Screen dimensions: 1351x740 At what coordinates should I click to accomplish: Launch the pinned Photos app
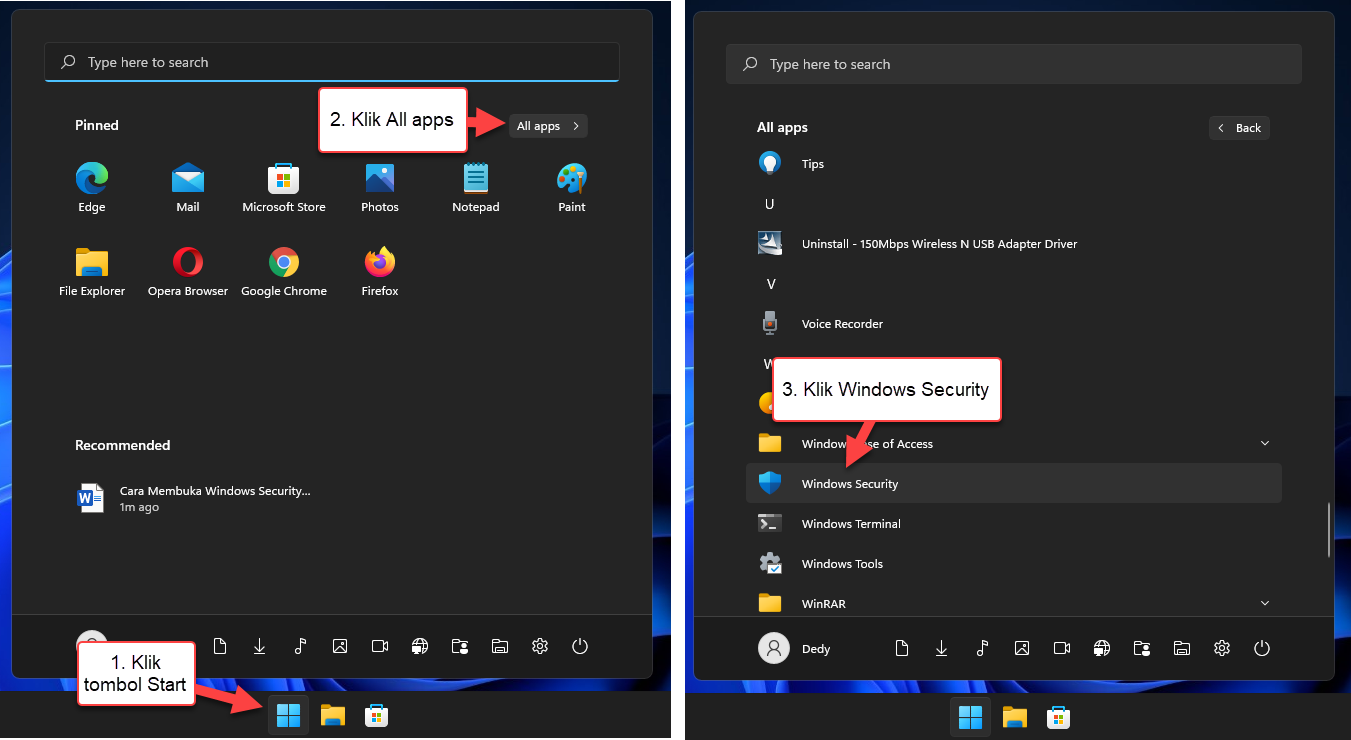point(380,188)
